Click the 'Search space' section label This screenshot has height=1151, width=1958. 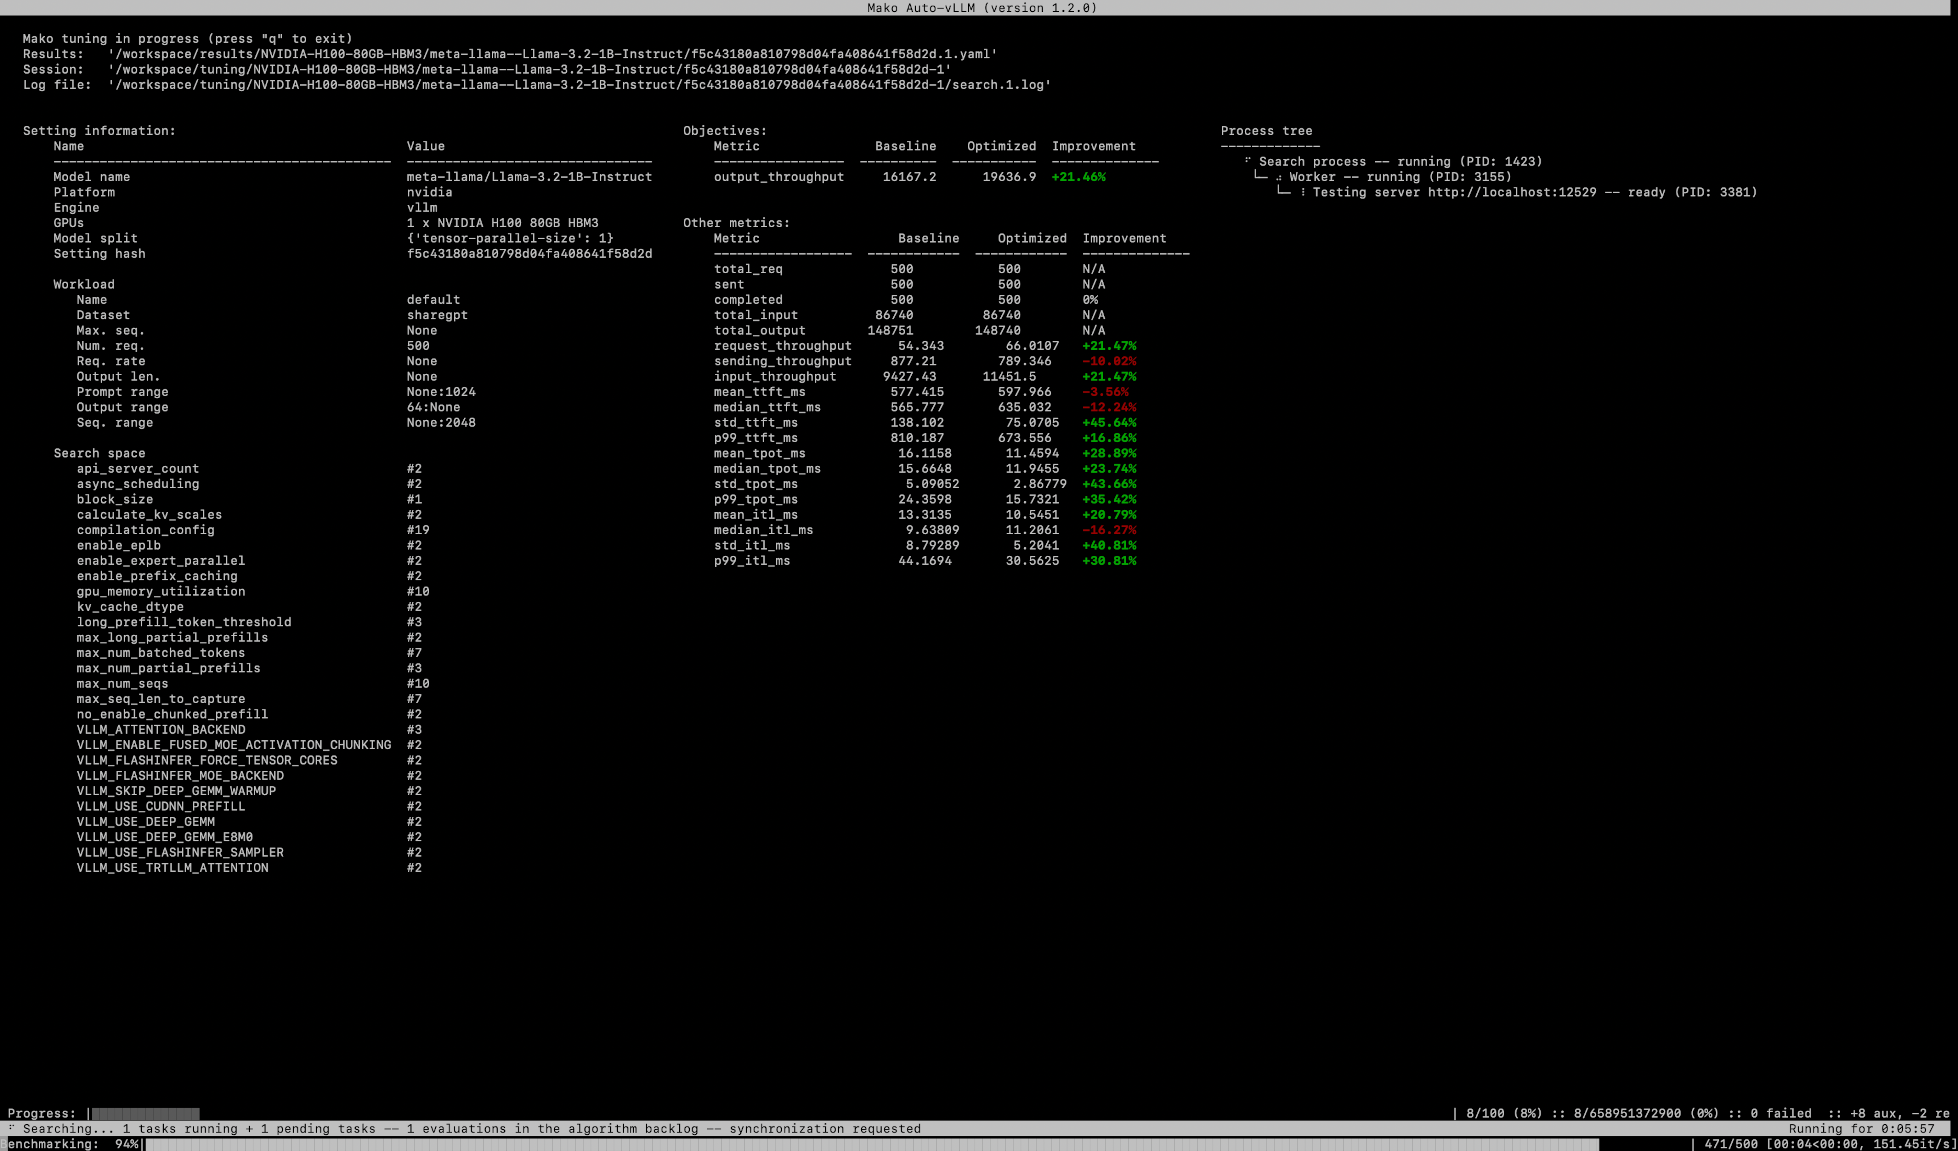tap(99, 453)
